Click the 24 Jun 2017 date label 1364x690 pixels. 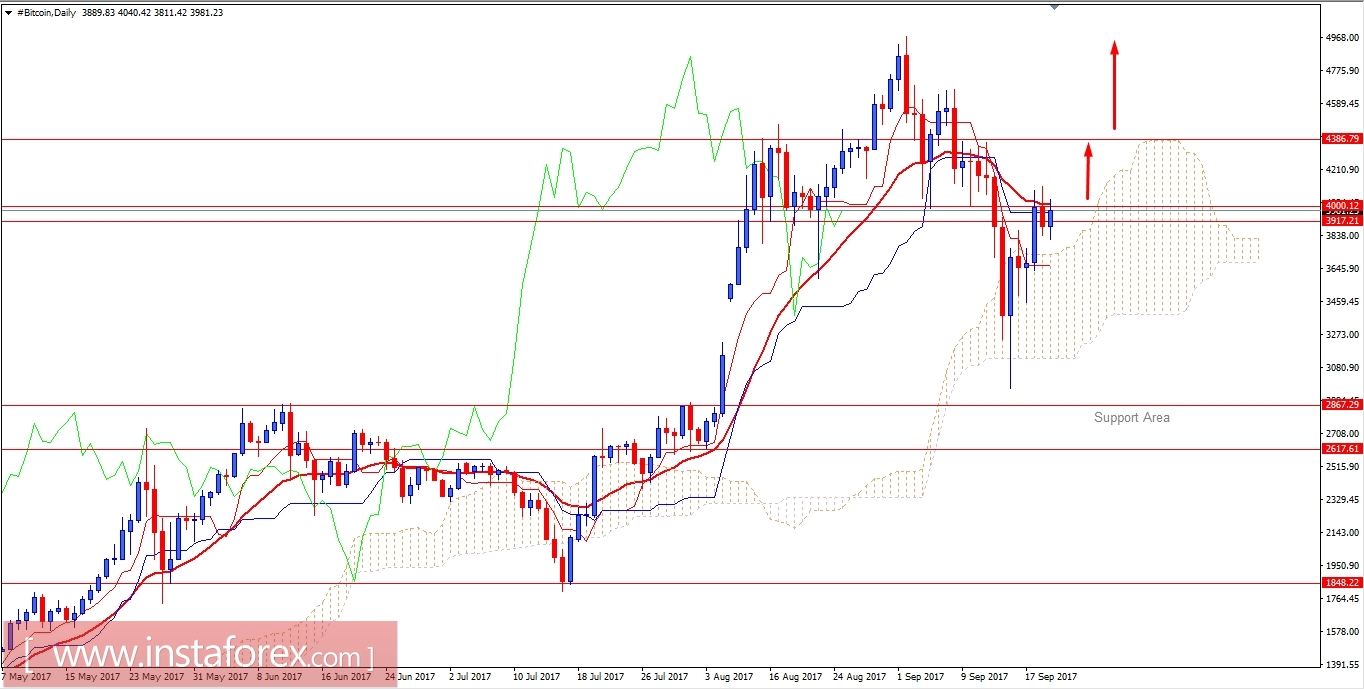click(x=410, y=677)
